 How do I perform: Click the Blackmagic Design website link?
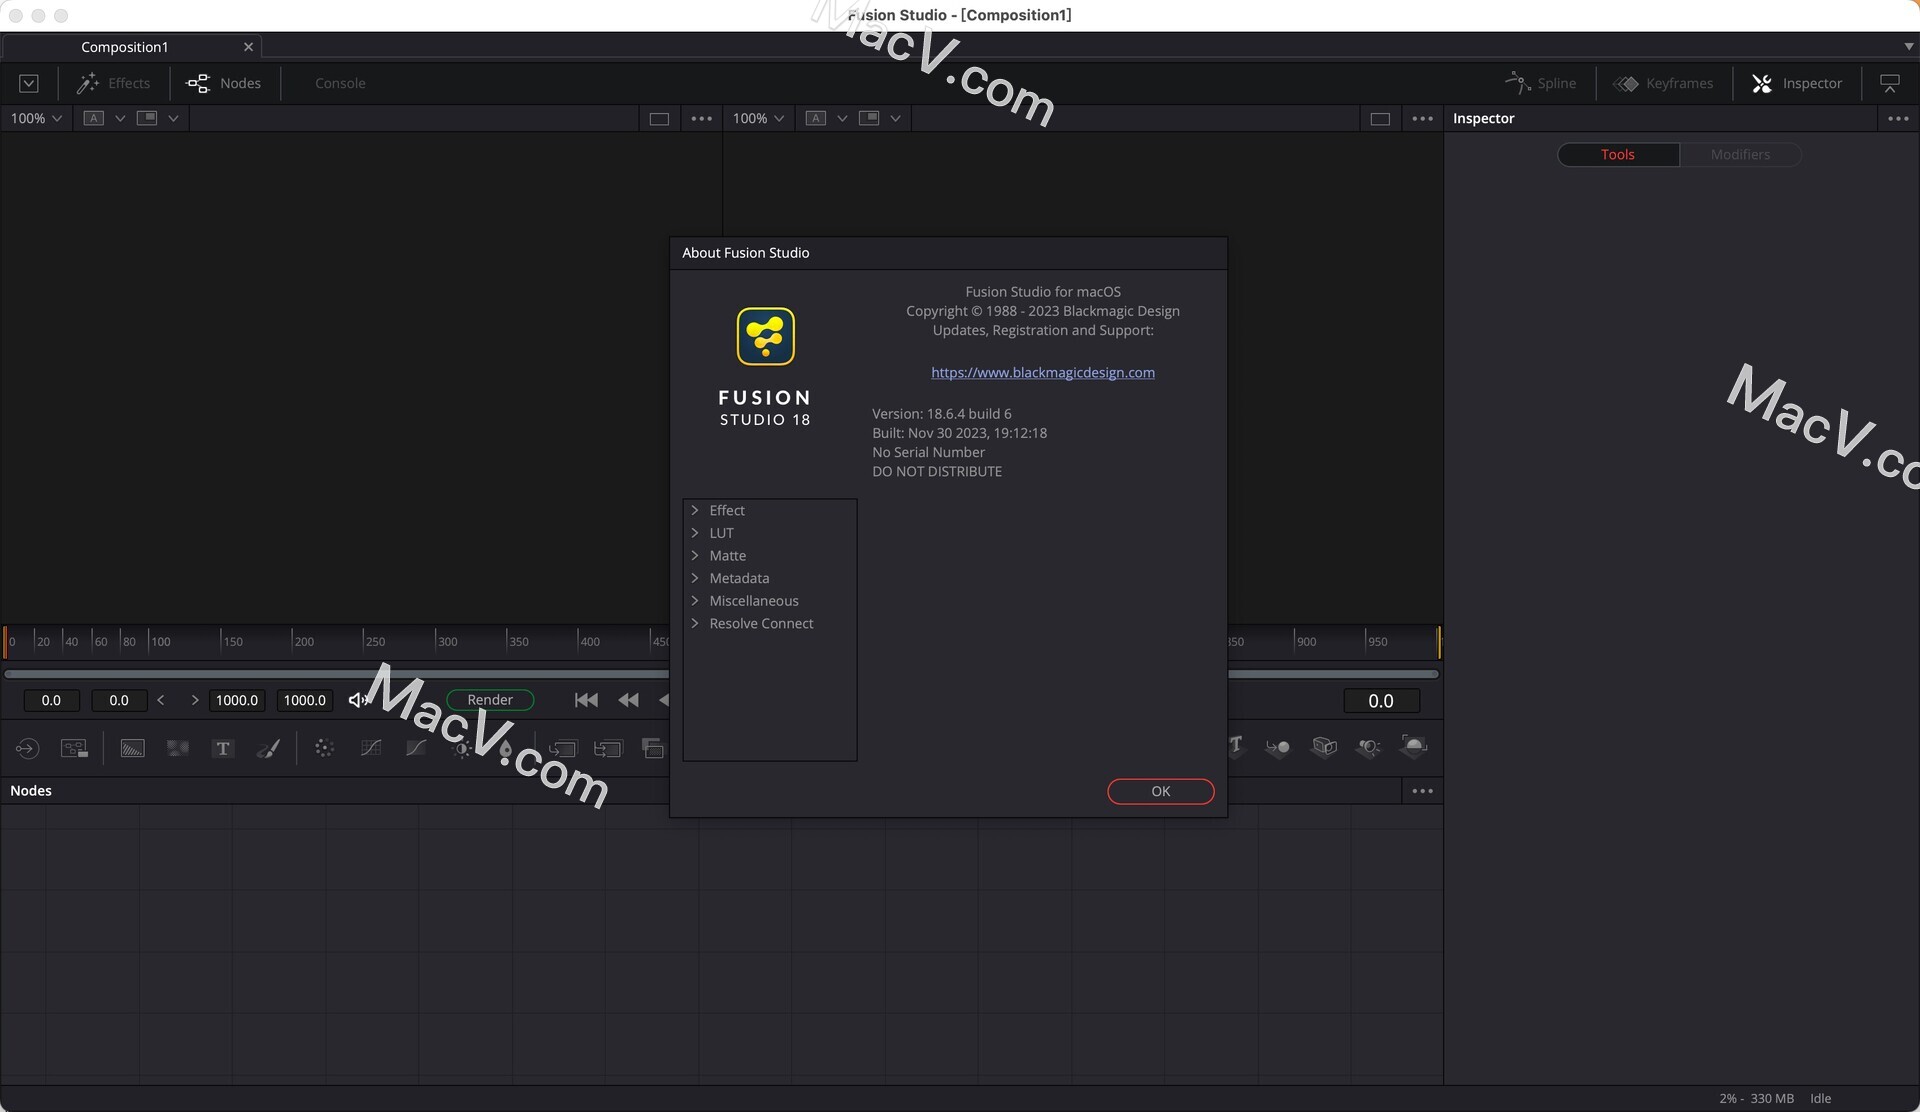click(x=1041, y=373)
